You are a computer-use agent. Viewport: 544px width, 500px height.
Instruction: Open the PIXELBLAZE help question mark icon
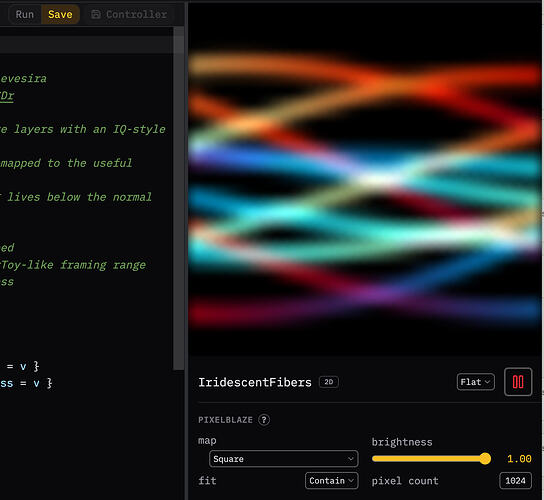[x=264, y=420]
